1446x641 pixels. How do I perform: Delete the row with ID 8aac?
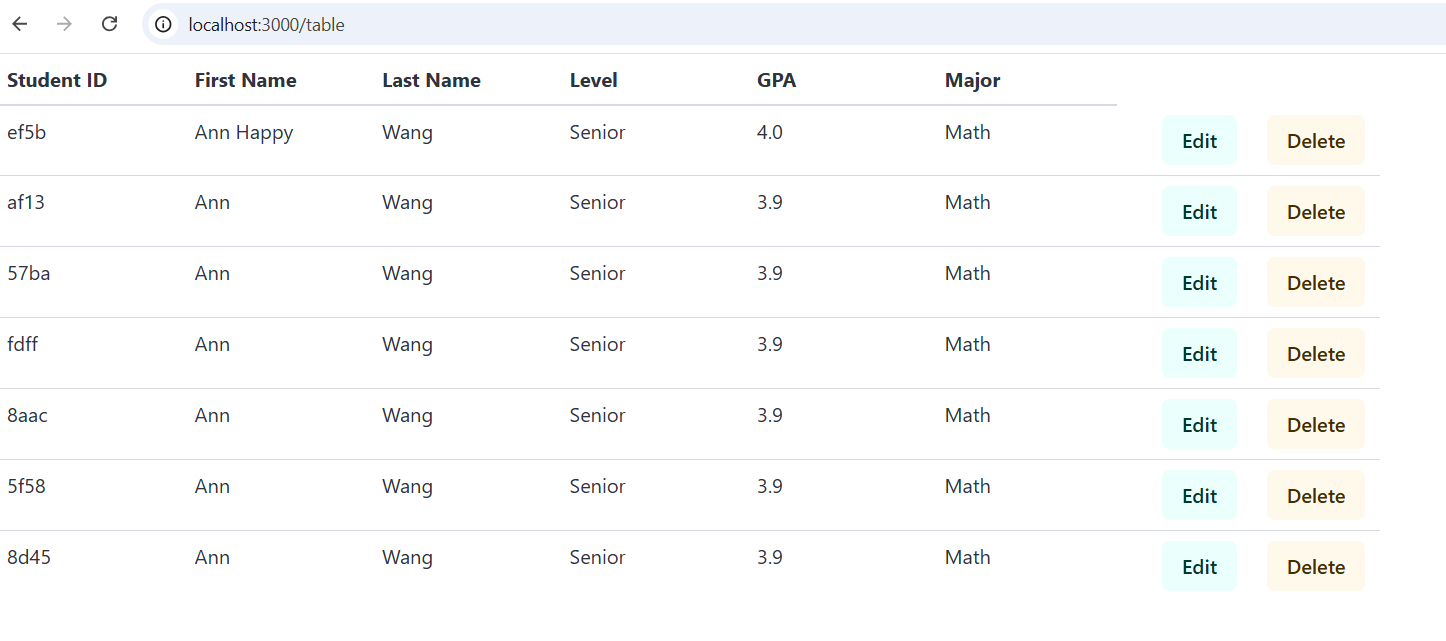coord(1315,425)
